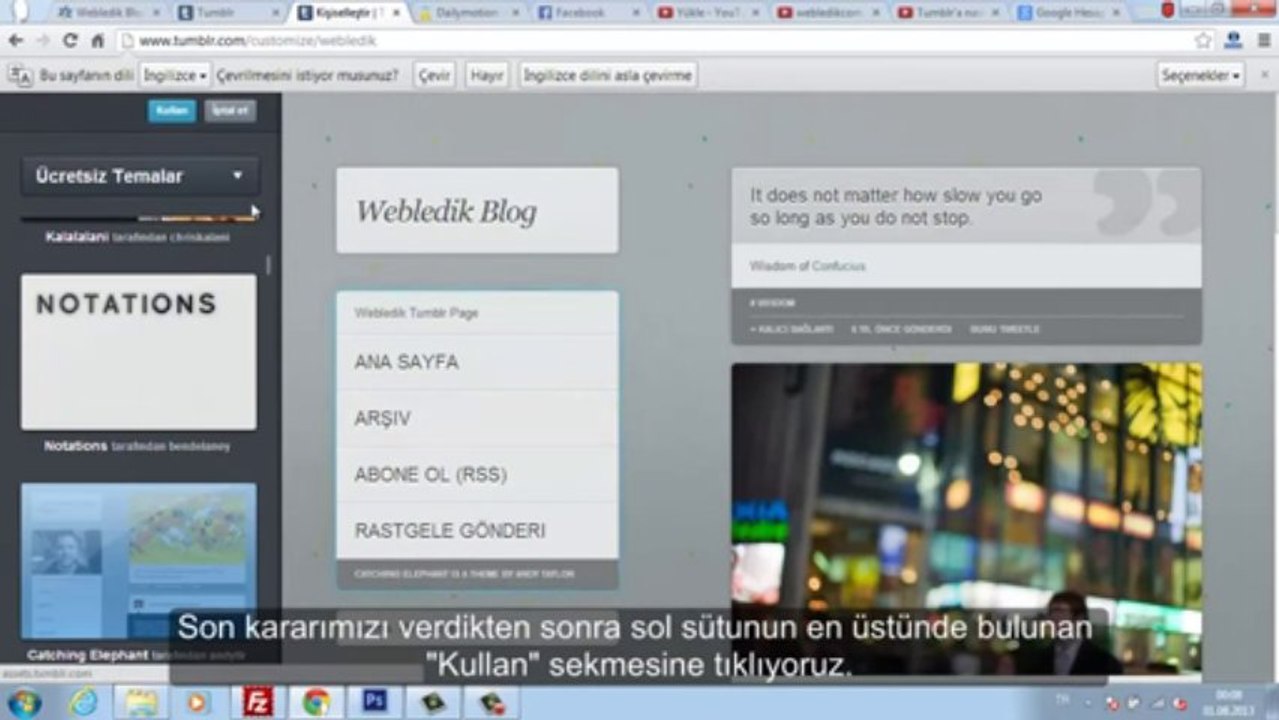Image resolution: width=1279 pixels, height=720 pixels.
Task: Open the İngilizce language dropdown
Action: point(175,76)
